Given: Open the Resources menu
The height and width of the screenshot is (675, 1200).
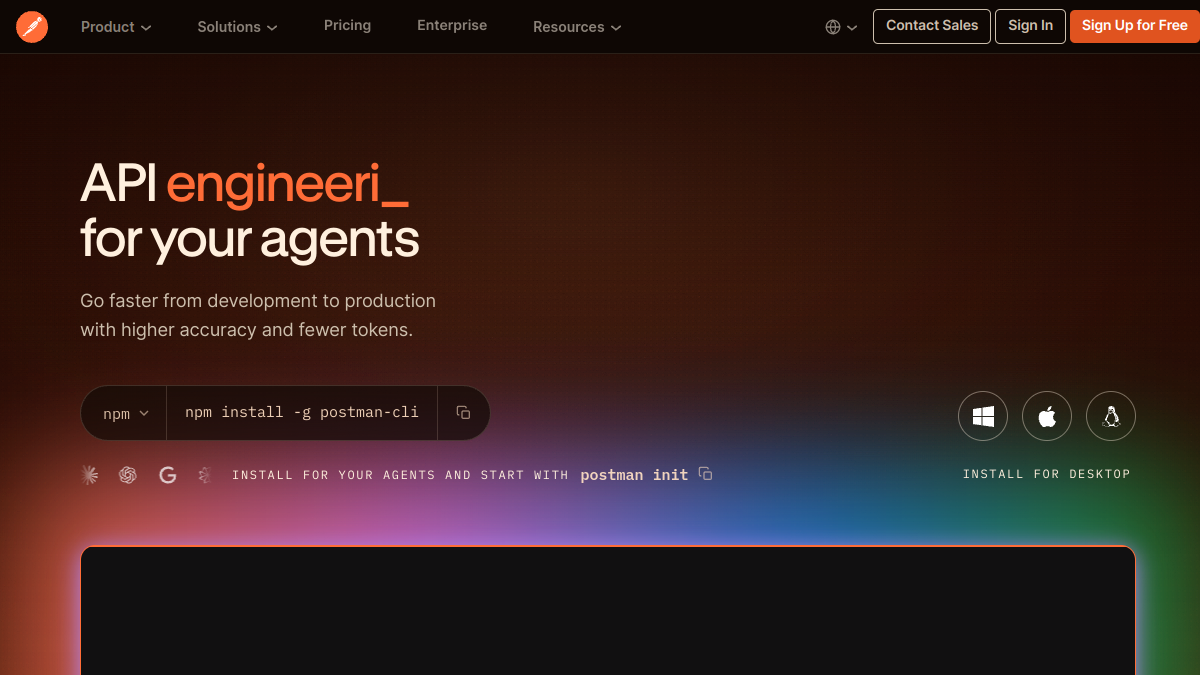Looking at the screenshot, I should click(577, 27).
